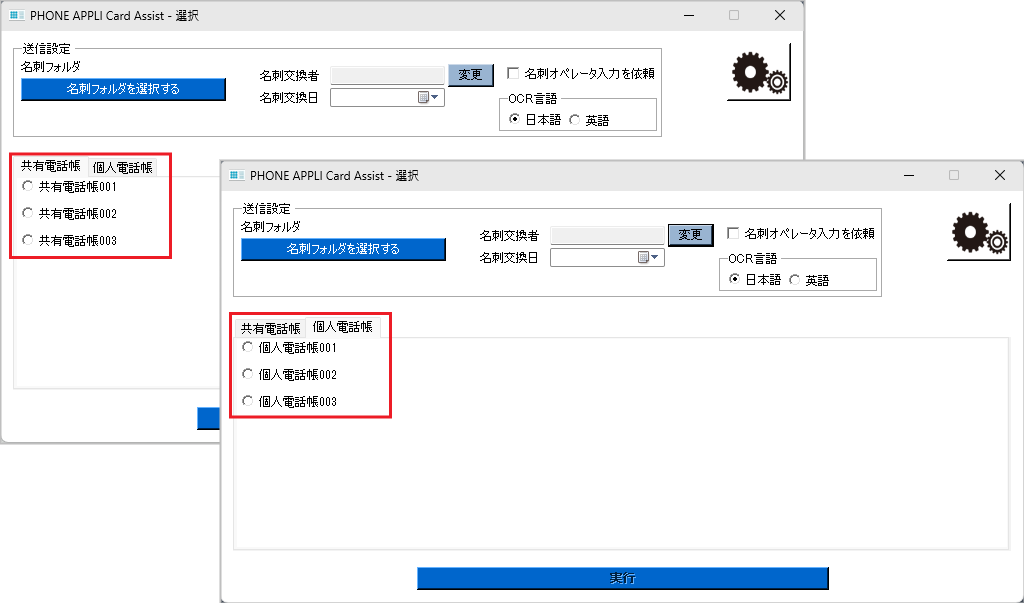Choose 個人電話帳002 radio option
The image size is (1024, 603).
247,374
